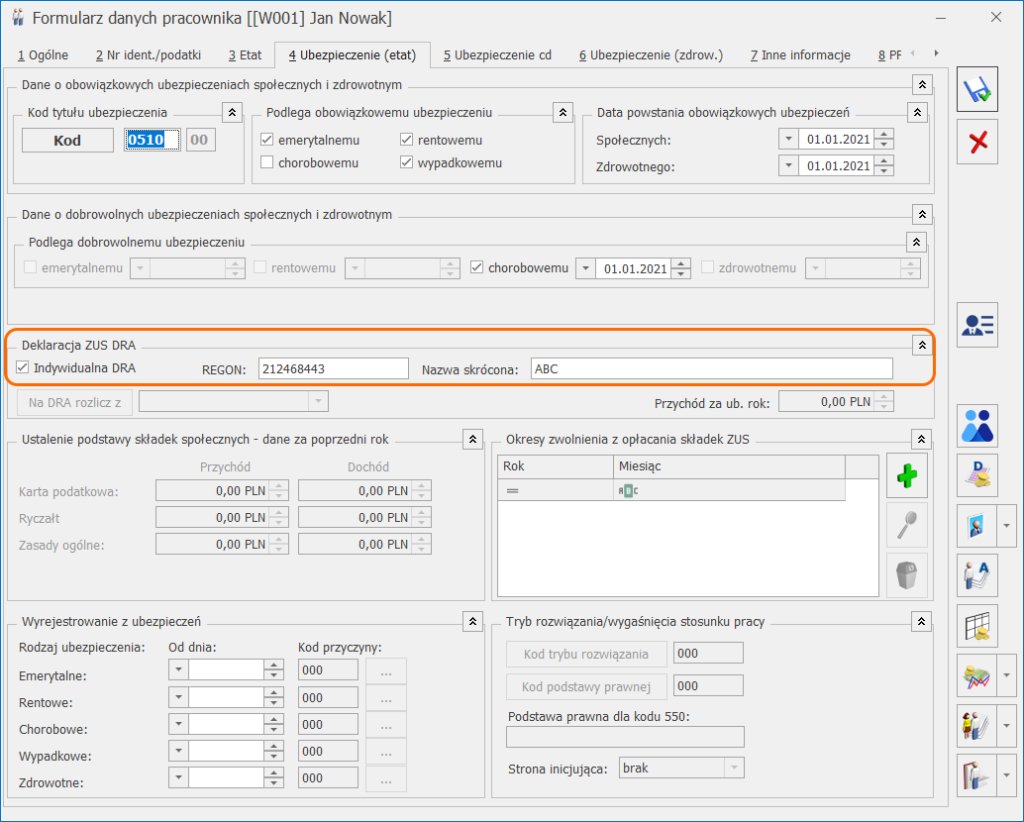Uncheck Indywidualna DRA checkbox
Image resolution: width=1024 pixels, height=822 pixels.
(x=22, y=367)
